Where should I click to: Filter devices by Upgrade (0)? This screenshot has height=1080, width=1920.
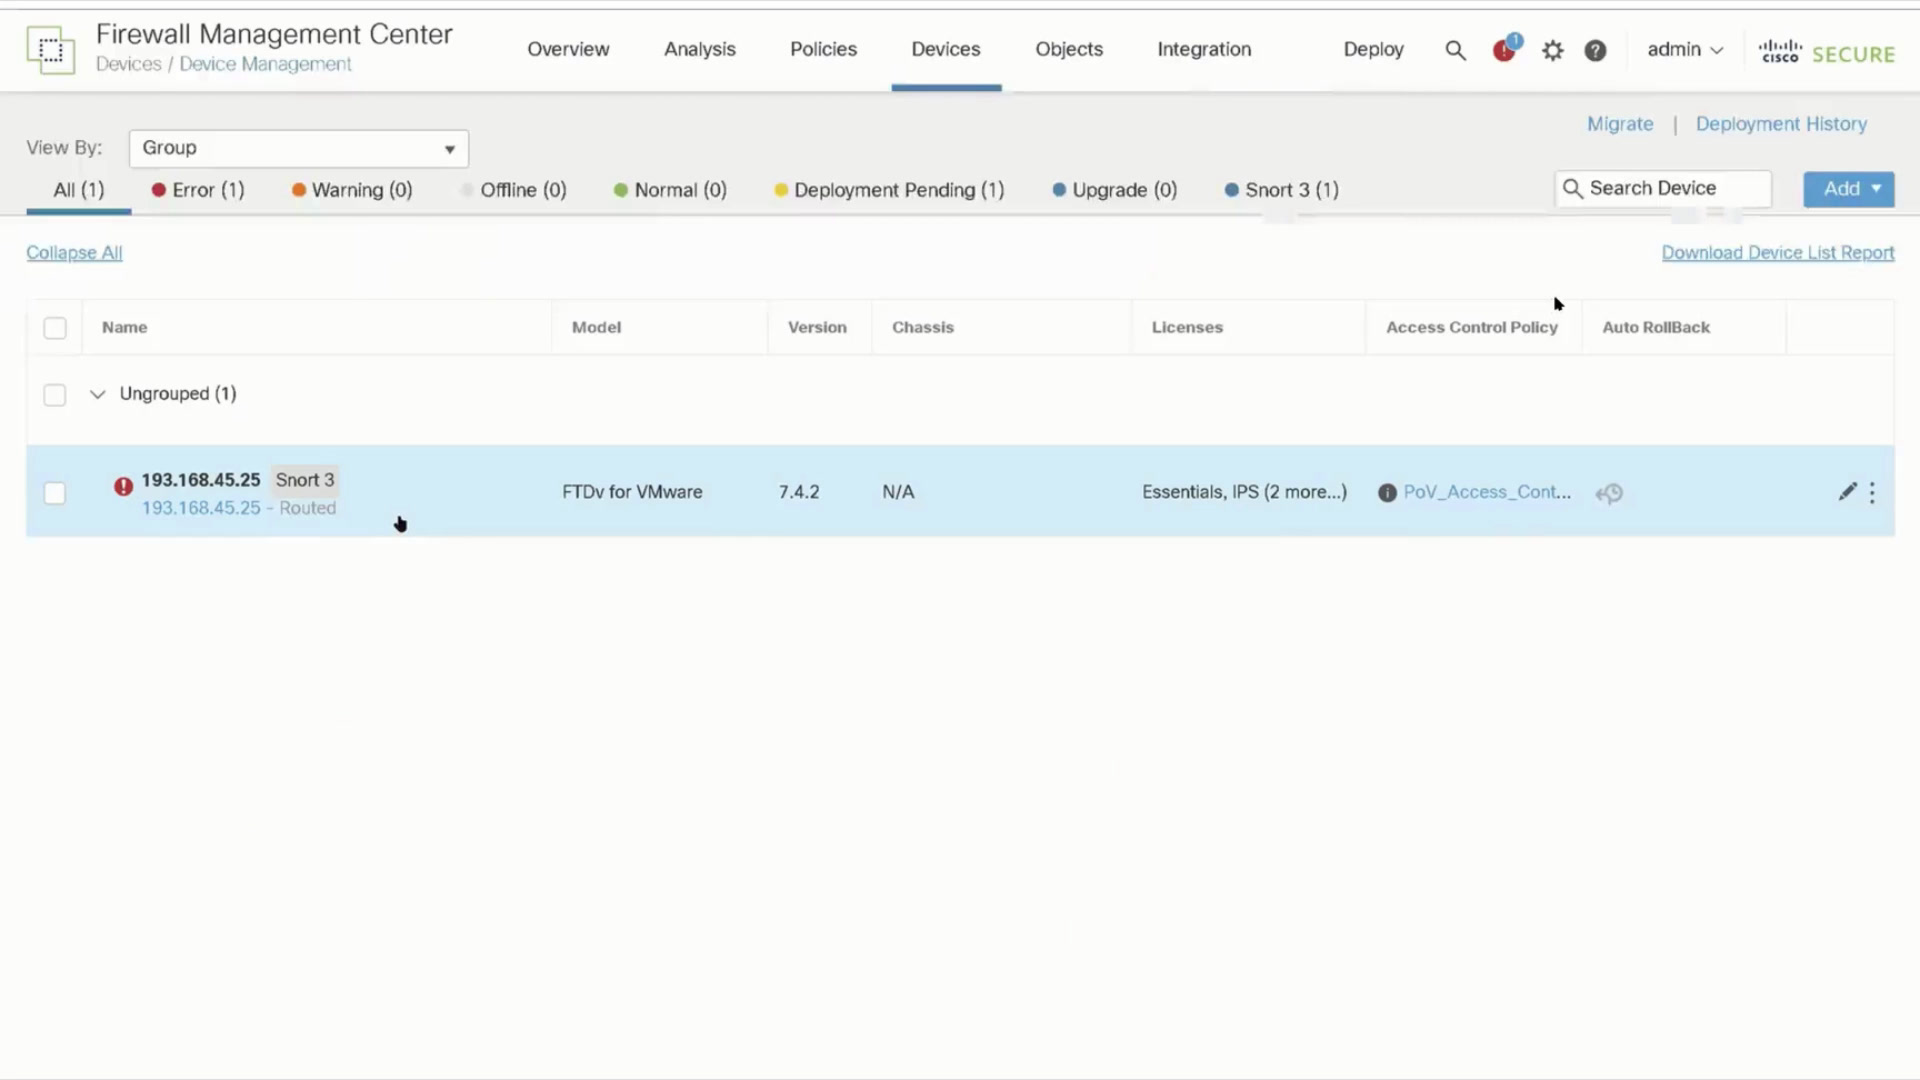pyautogui.click(x=1114, y=190)
